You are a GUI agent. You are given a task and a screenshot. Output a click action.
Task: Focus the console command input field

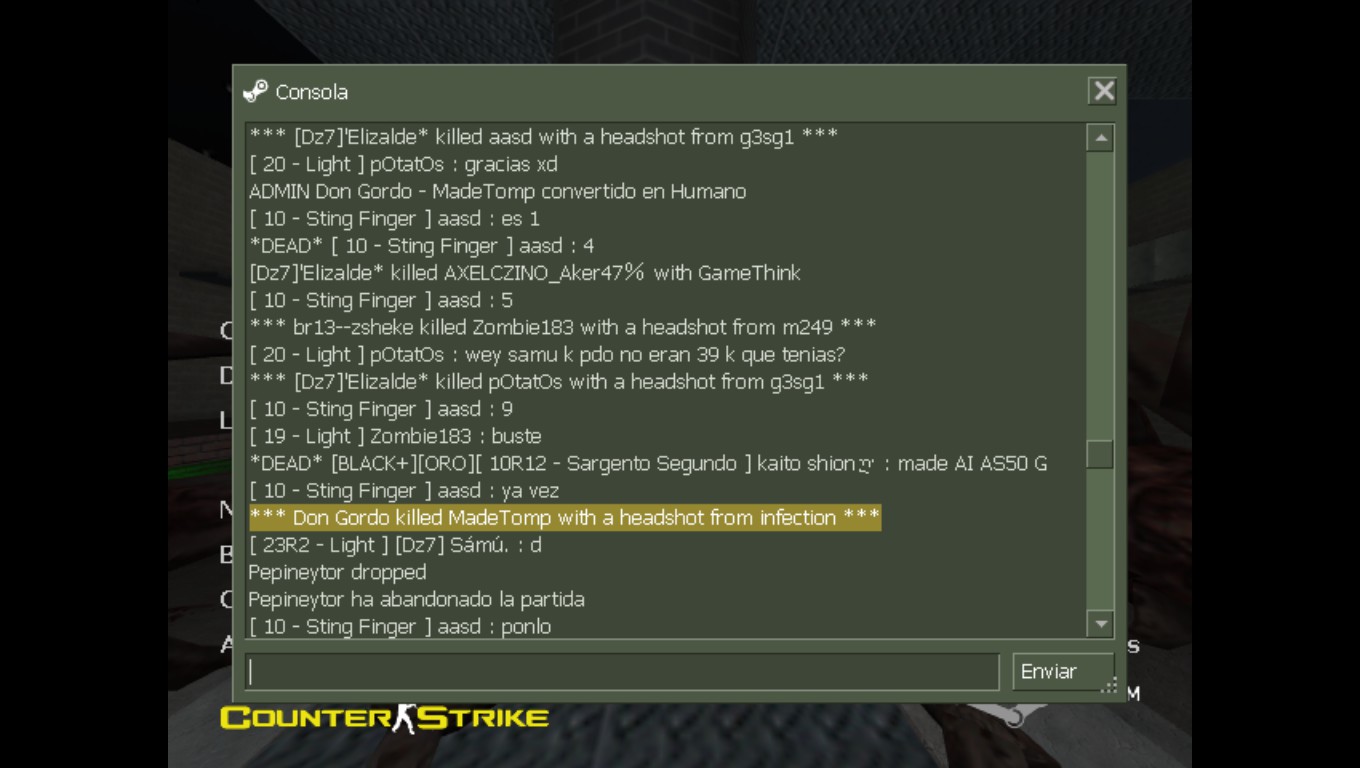[622, 672]
